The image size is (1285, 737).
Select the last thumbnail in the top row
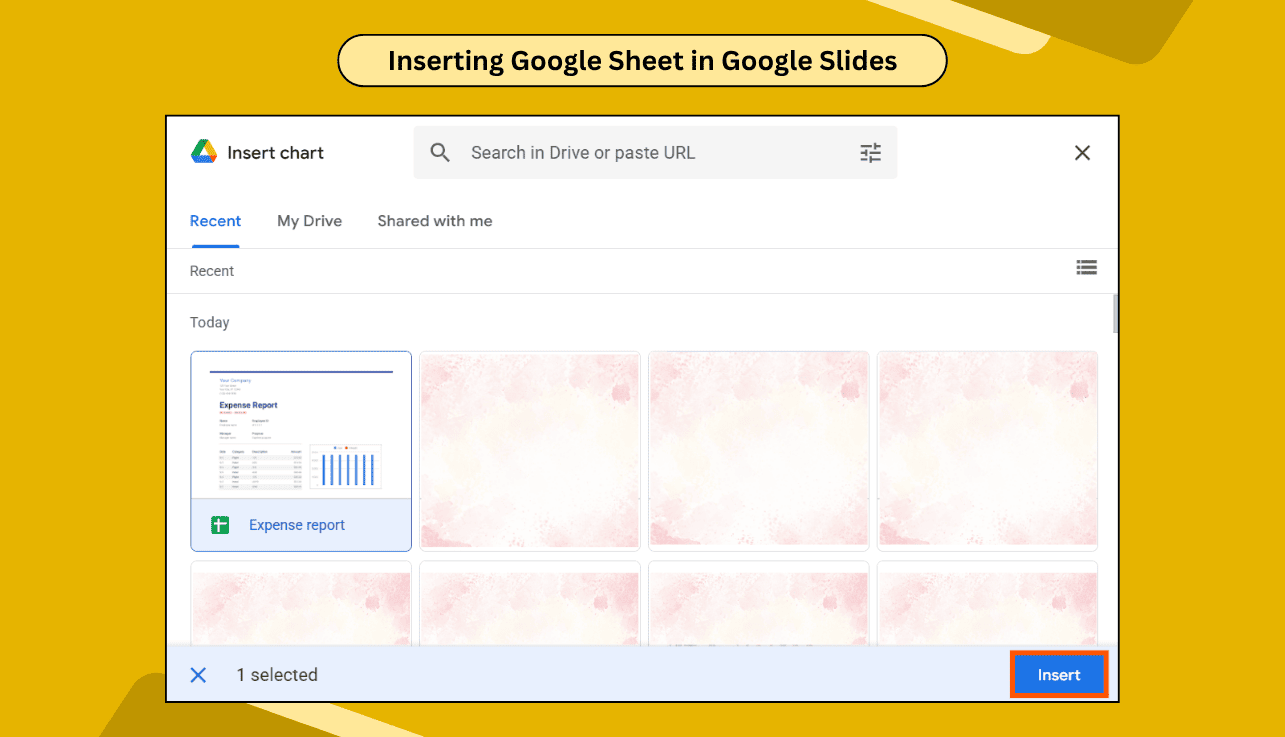click(x=987, y=450)
